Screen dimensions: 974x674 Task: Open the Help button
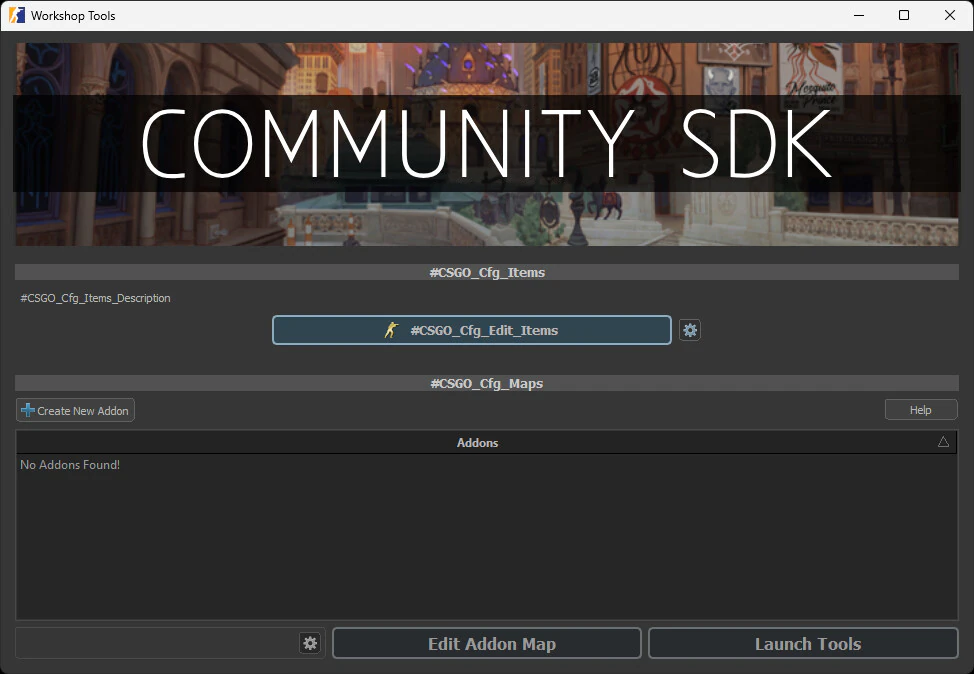(920, 410)
